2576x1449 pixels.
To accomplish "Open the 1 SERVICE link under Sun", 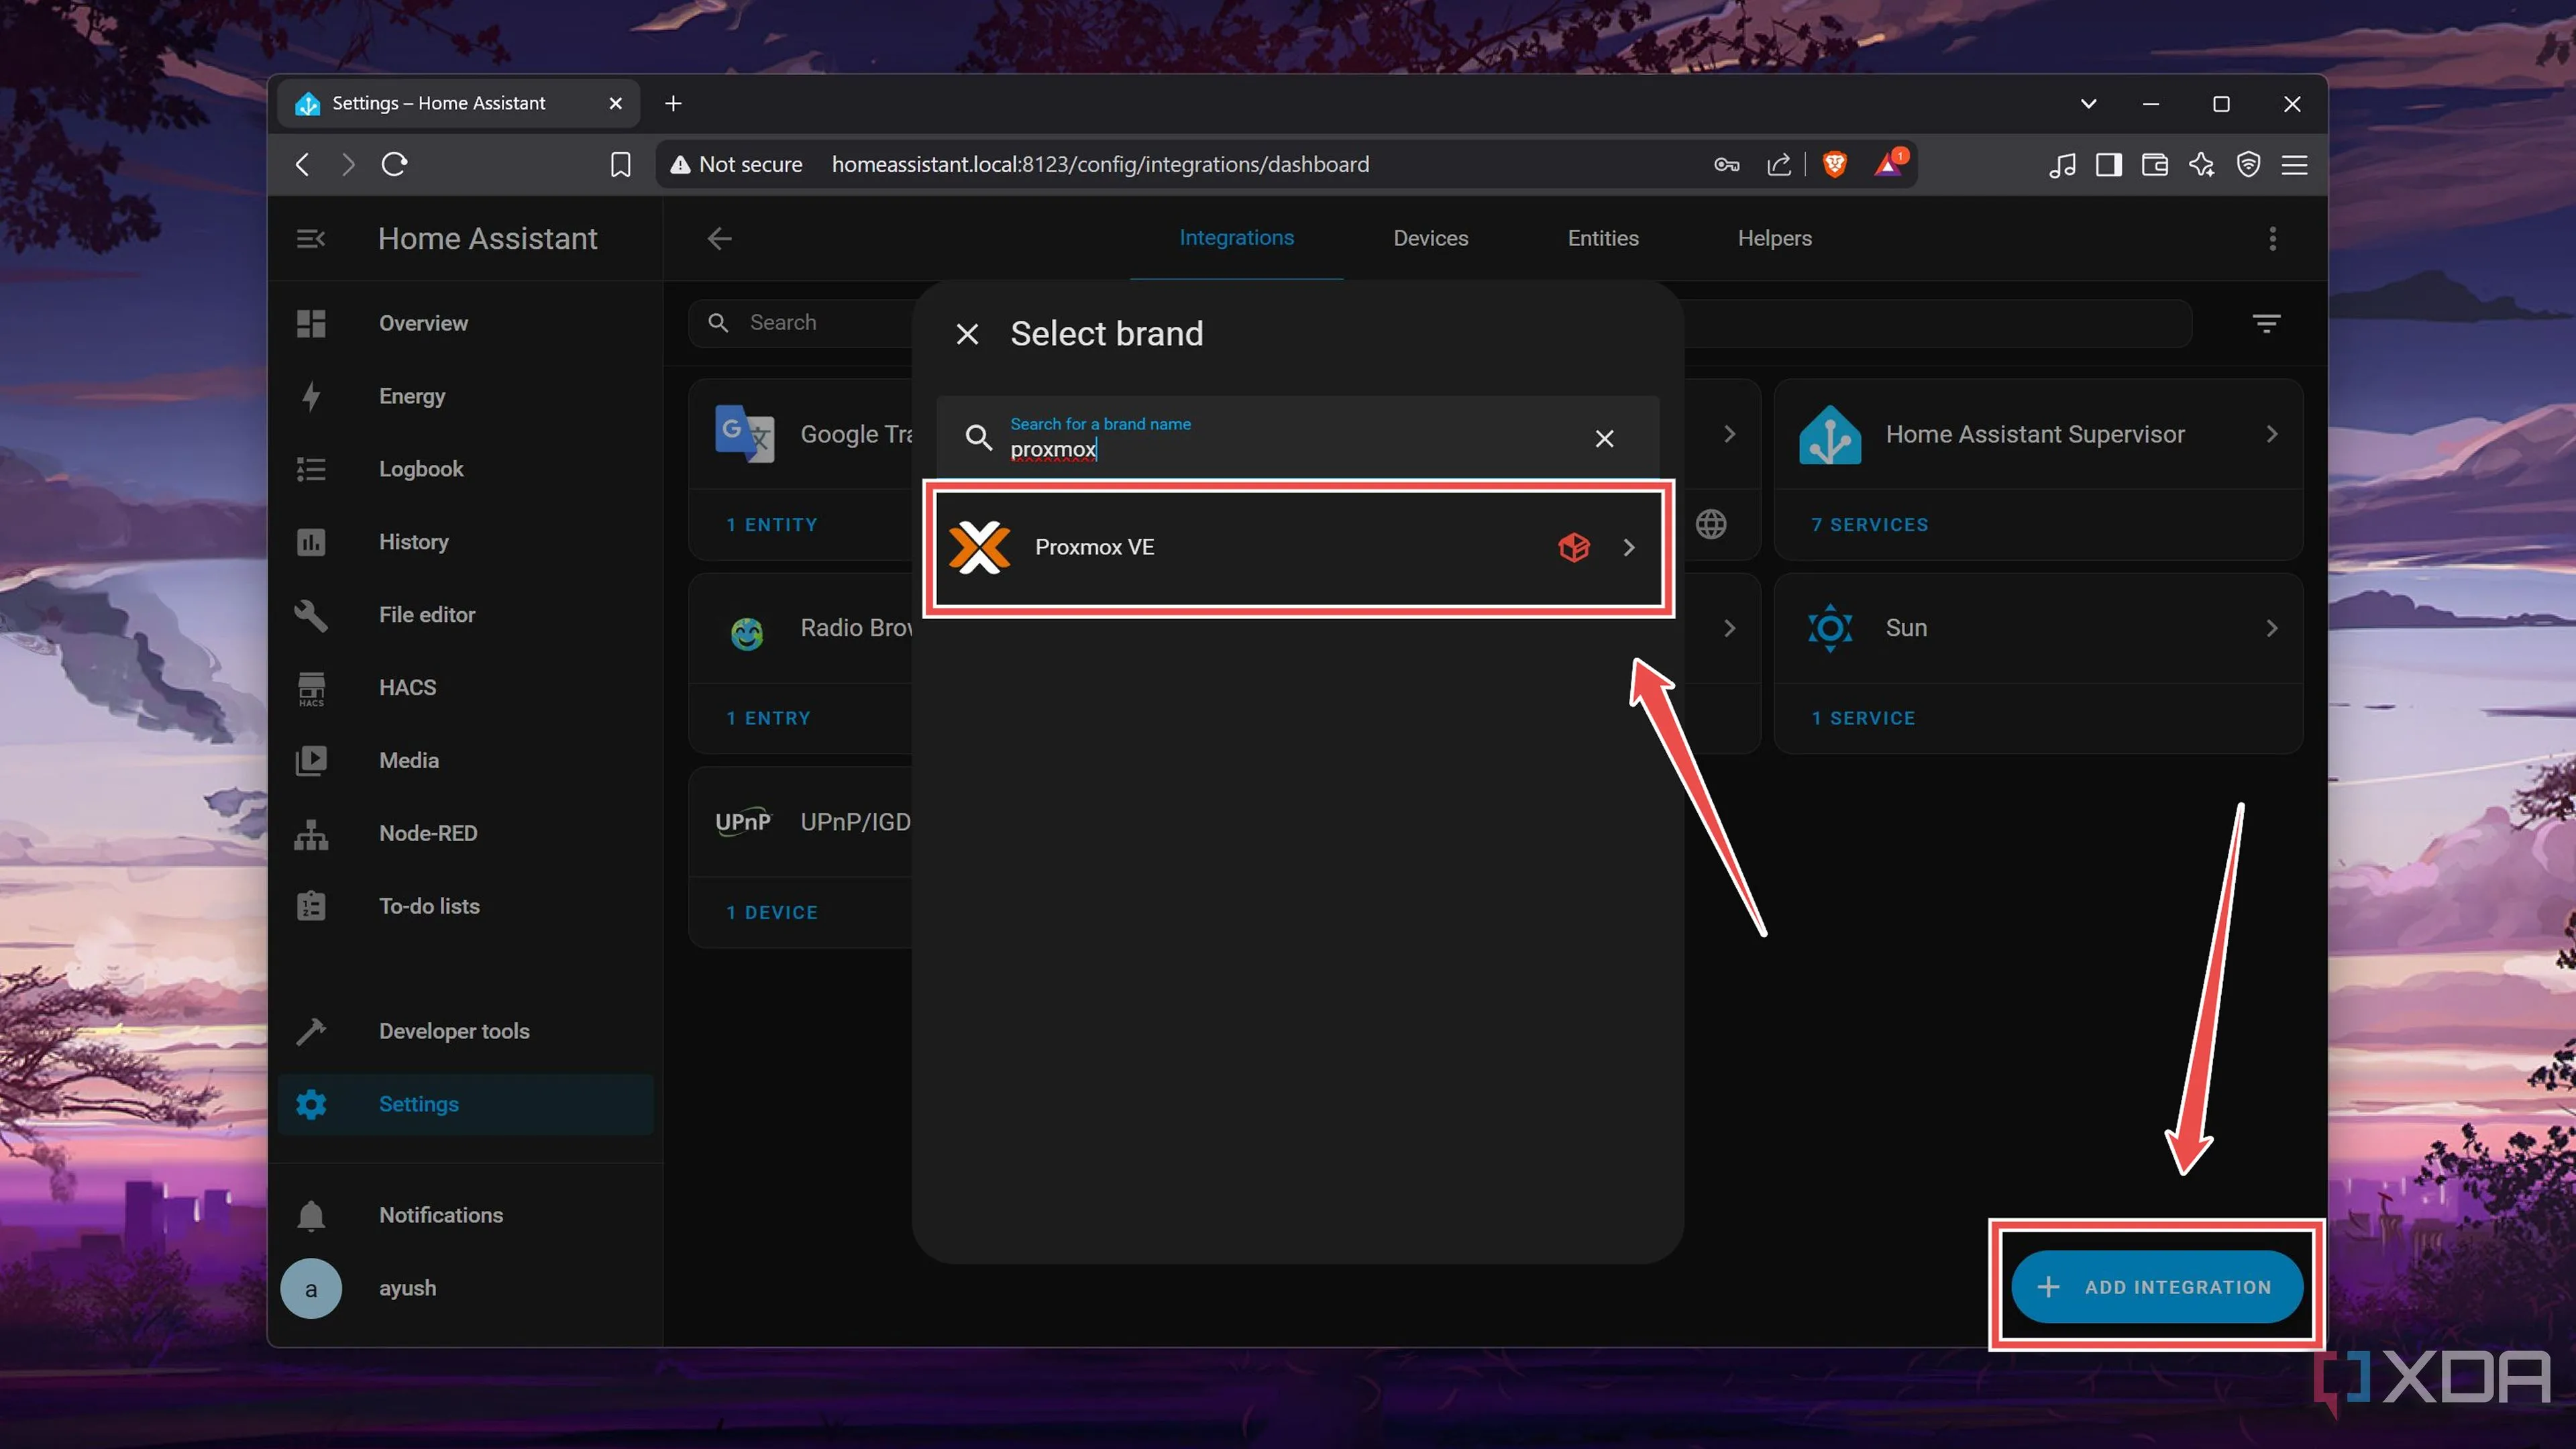I will [x=1863, y=718].
